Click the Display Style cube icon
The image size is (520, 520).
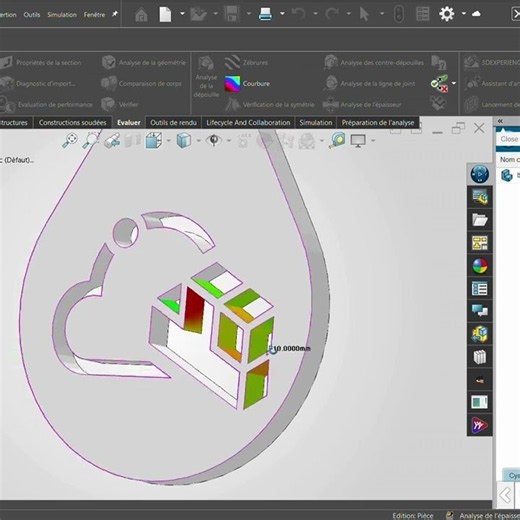[x=184, y=140]
